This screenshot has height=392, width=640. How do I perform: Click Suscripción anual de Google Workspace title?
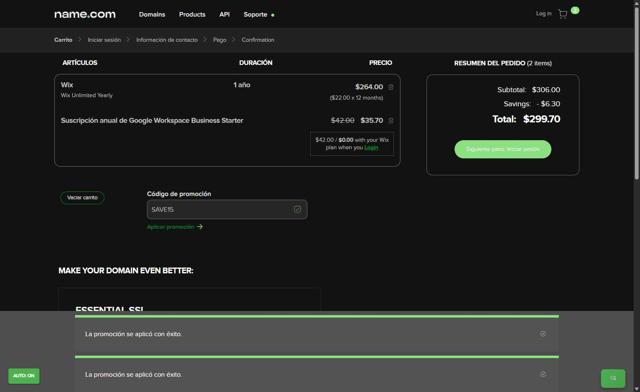point(152,120)
